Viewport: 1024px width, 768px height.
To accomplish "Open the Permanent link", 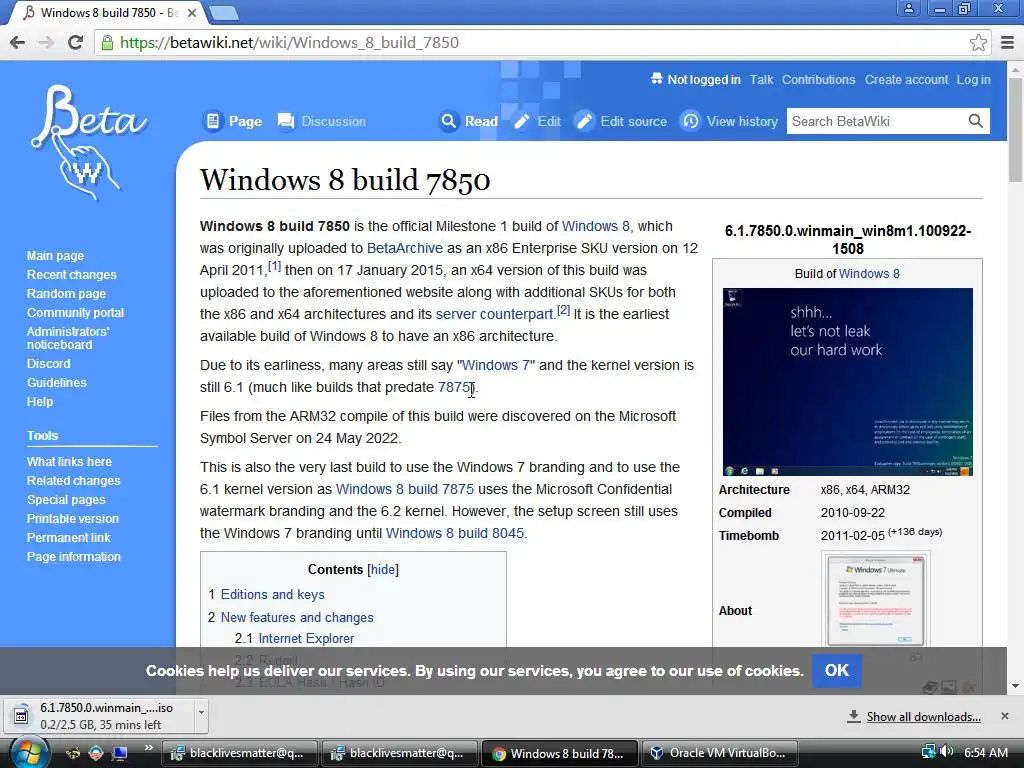I will point(69,537).
